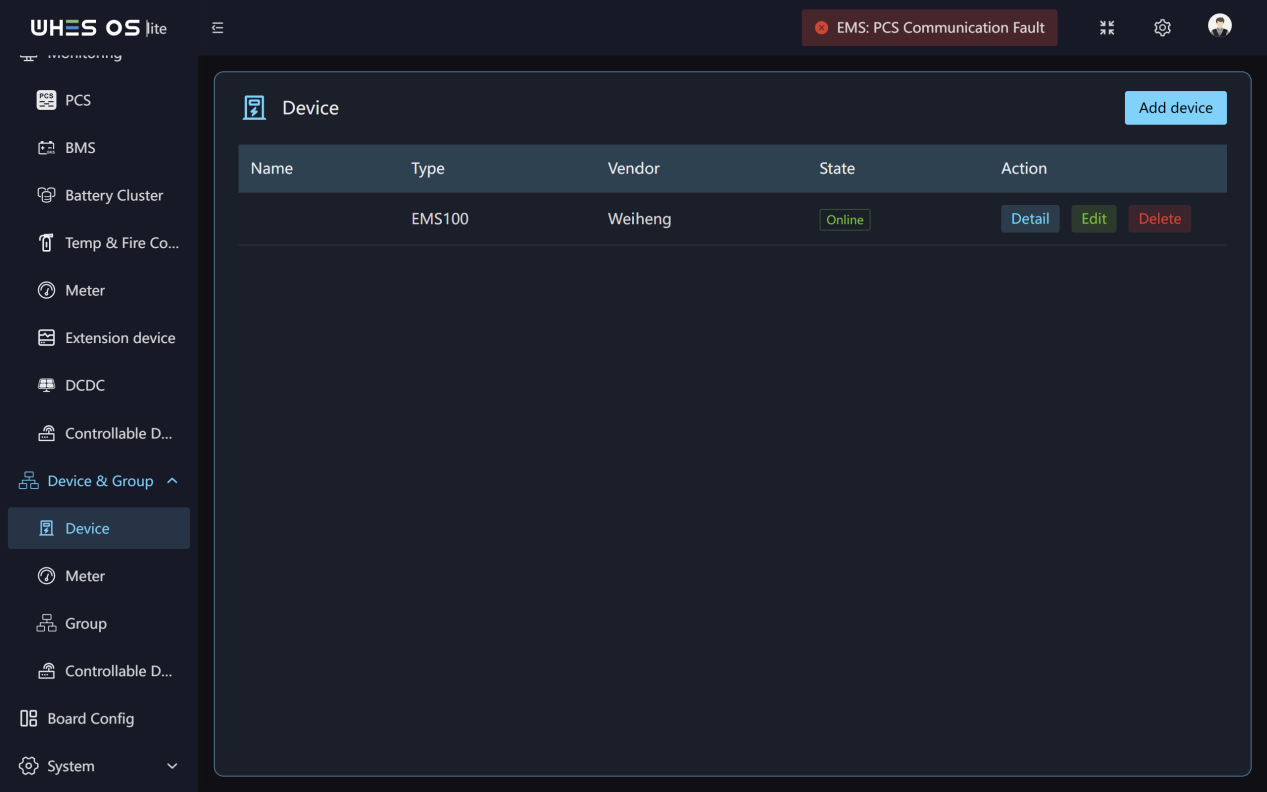Dismiss the PCS Communication Fault alert icon
The width and height of the screenshot is (1267, 792).
click(822, 28)
